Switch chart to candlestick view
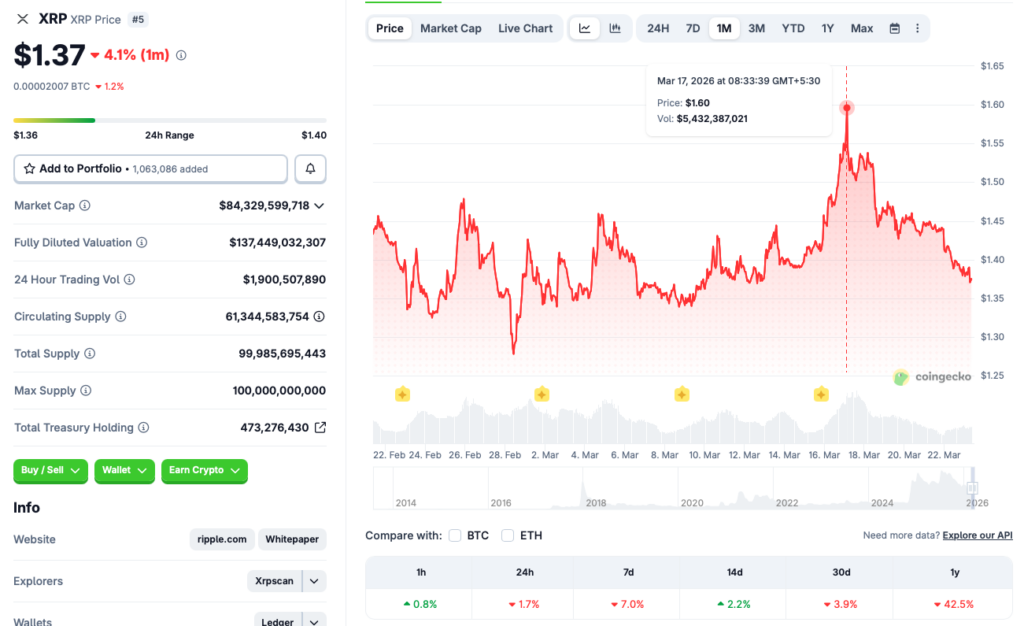Viewport: 1024px width, 626px height. [x=615, y=28]
